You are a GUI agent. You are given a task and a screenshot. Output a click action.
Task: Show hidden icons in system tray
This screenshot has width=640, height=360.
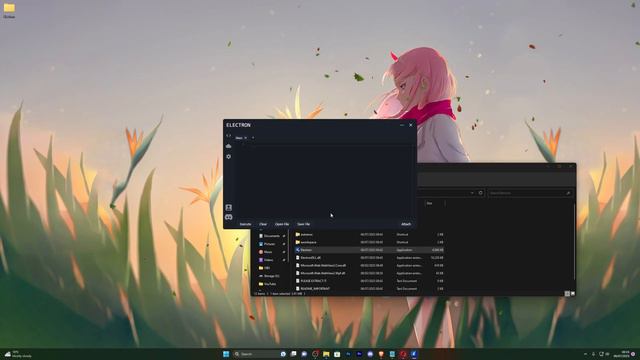tap(585, 354)
